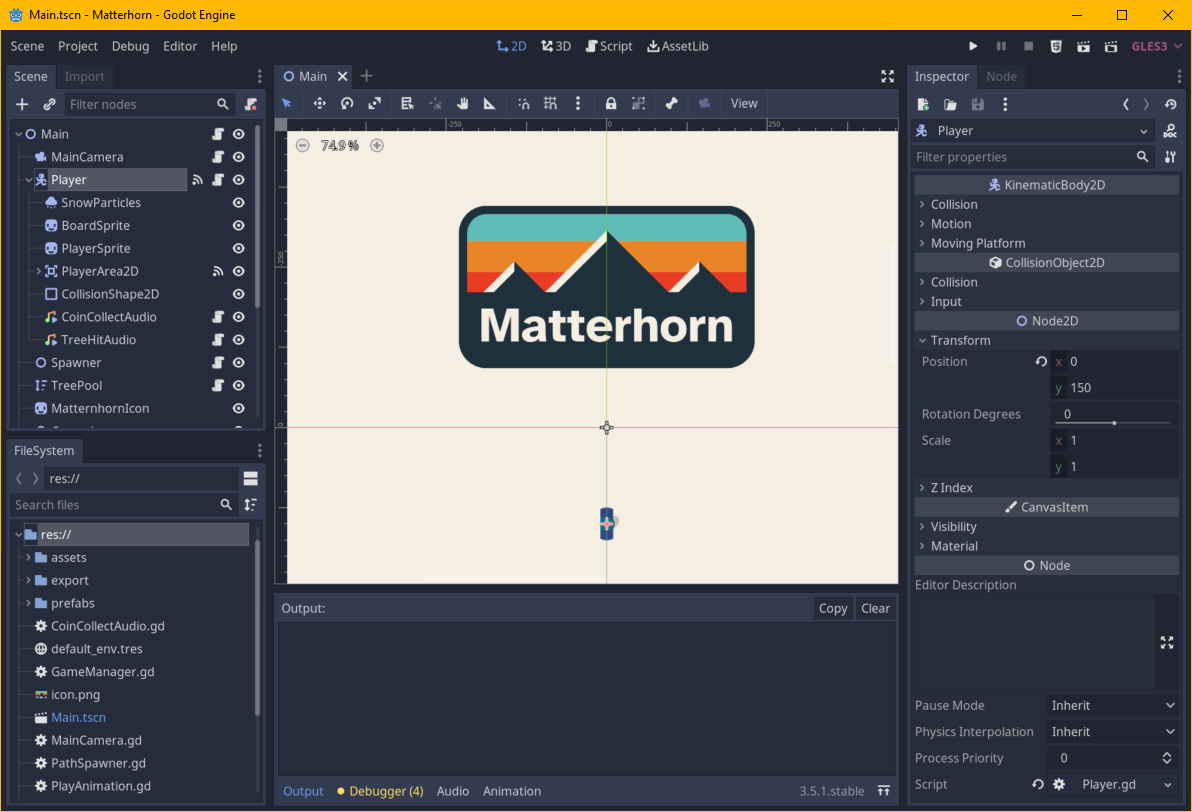Image resolution: width=1192 pixels, height=812 pixels.
Task: Click the Clear output button
Action: coord(875,608)
